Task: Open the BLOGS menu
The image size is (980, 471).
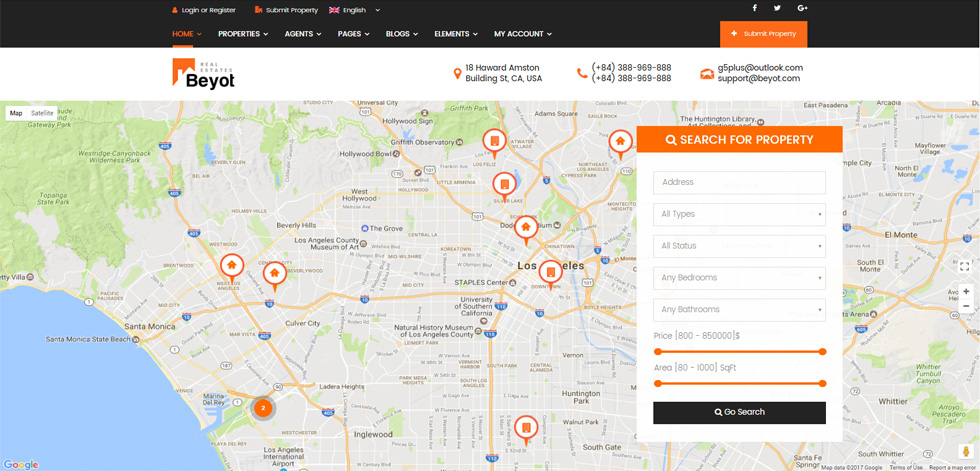Action: (x=402, y=34)
